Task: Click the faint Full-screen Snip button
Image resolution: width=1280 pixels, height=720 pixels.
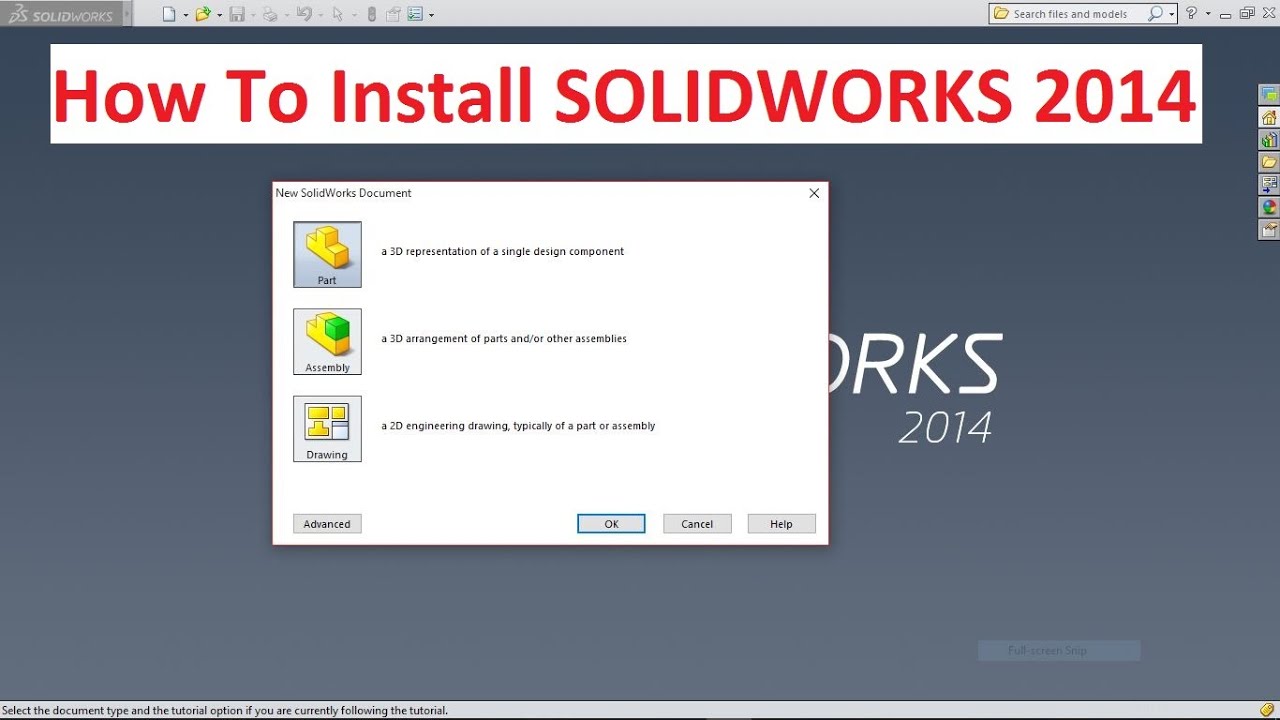Action: pos(1059,651)
